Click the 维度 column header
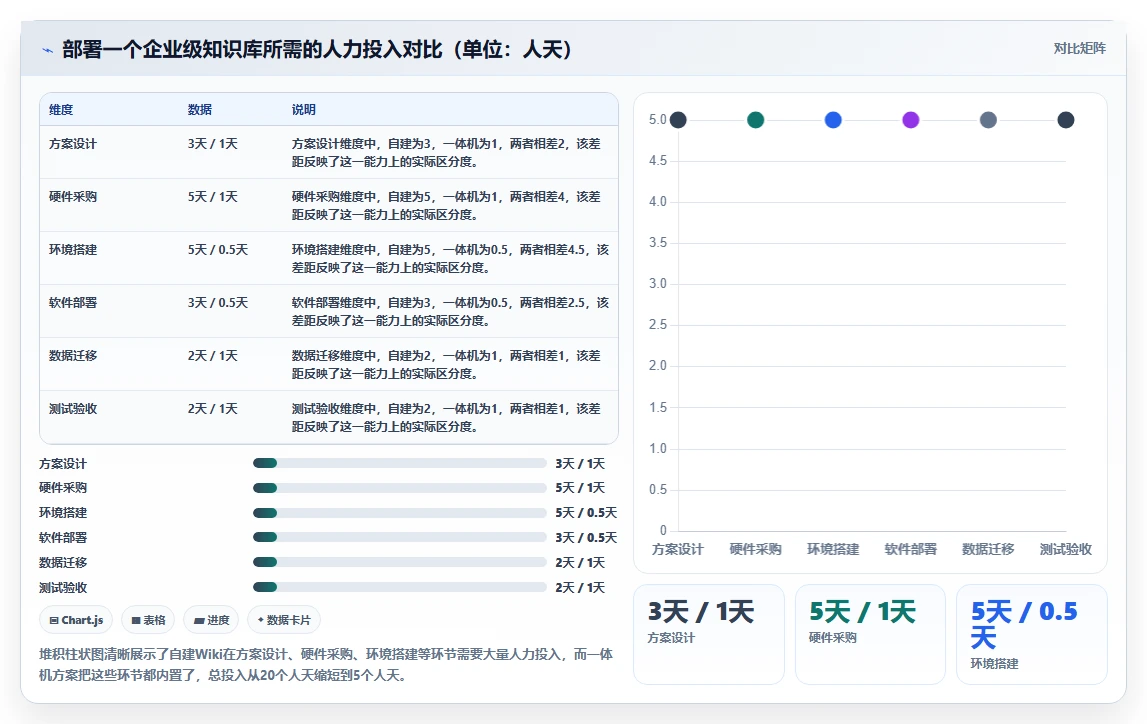This screenshot has height=724, width=1147. click(61, 110)
